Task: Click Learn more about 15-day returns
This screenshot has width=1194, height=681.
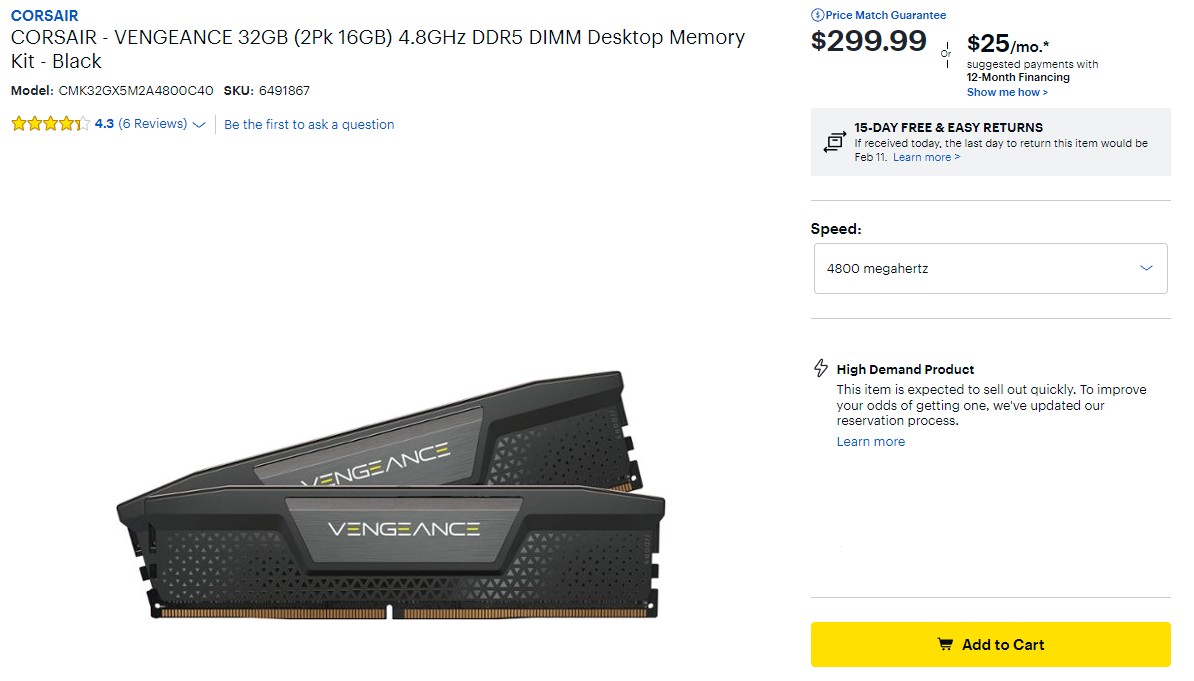Action: [x=926, y=157]
